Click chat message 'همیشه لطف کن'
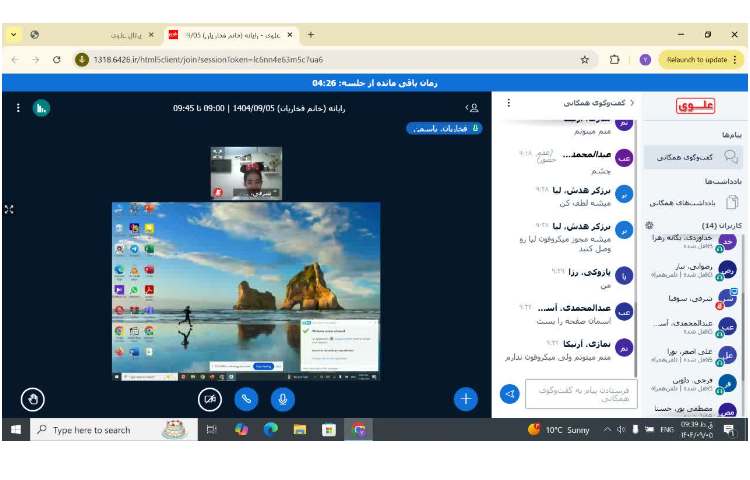The height and width of the screenshot is (480, 750). [x=585, y=203]
